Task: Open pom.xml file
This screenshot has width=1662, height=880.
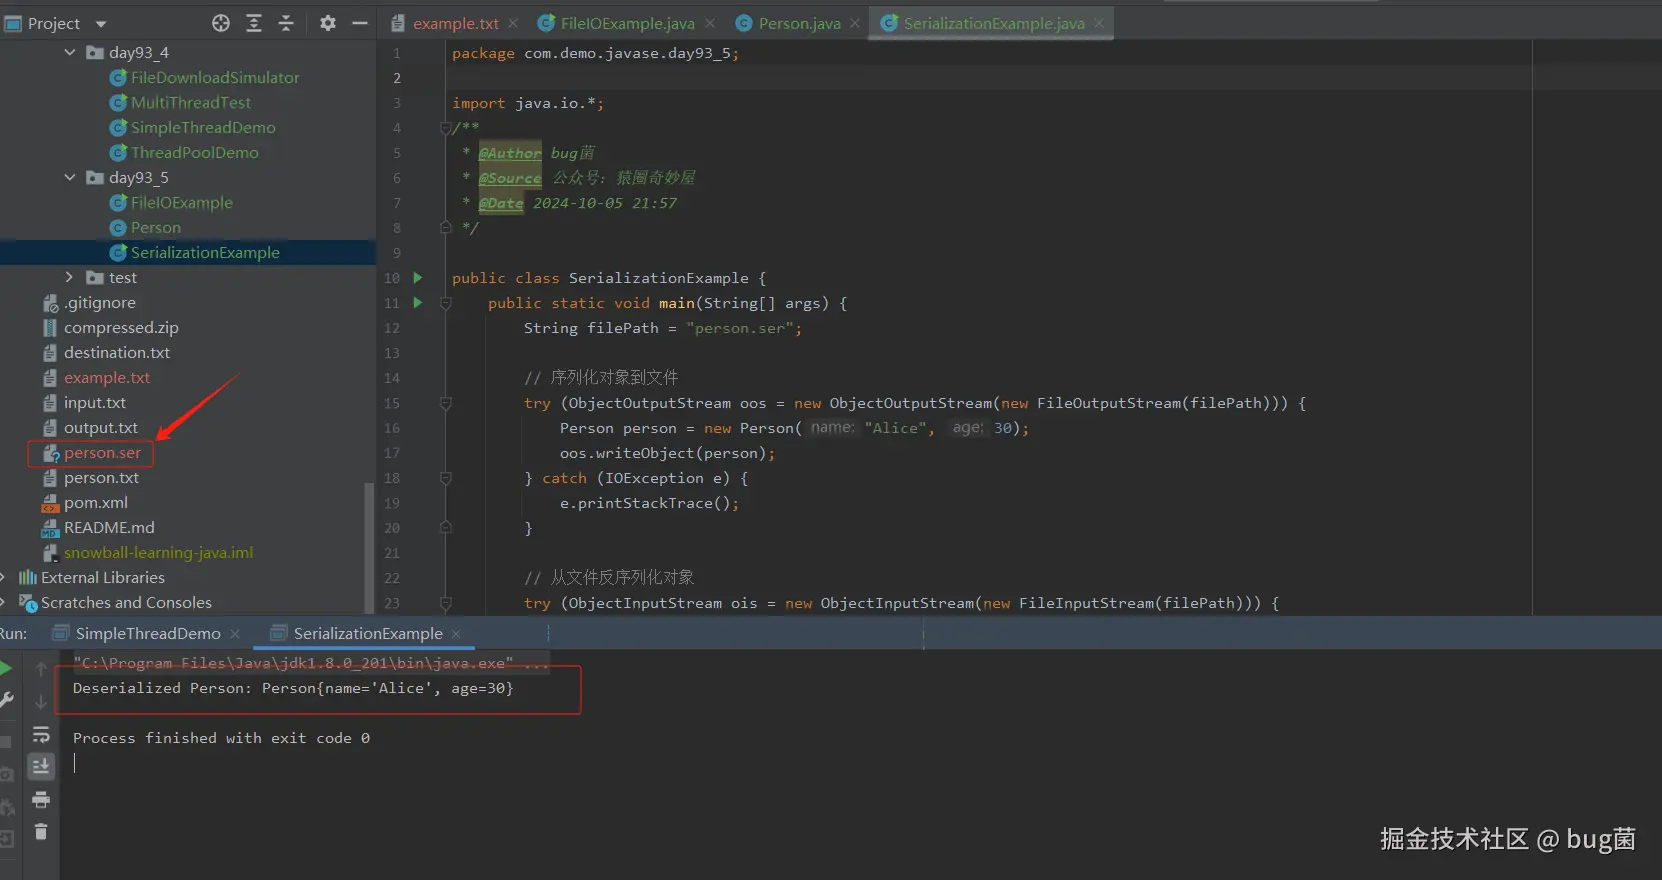Action: tap(95, 502)
